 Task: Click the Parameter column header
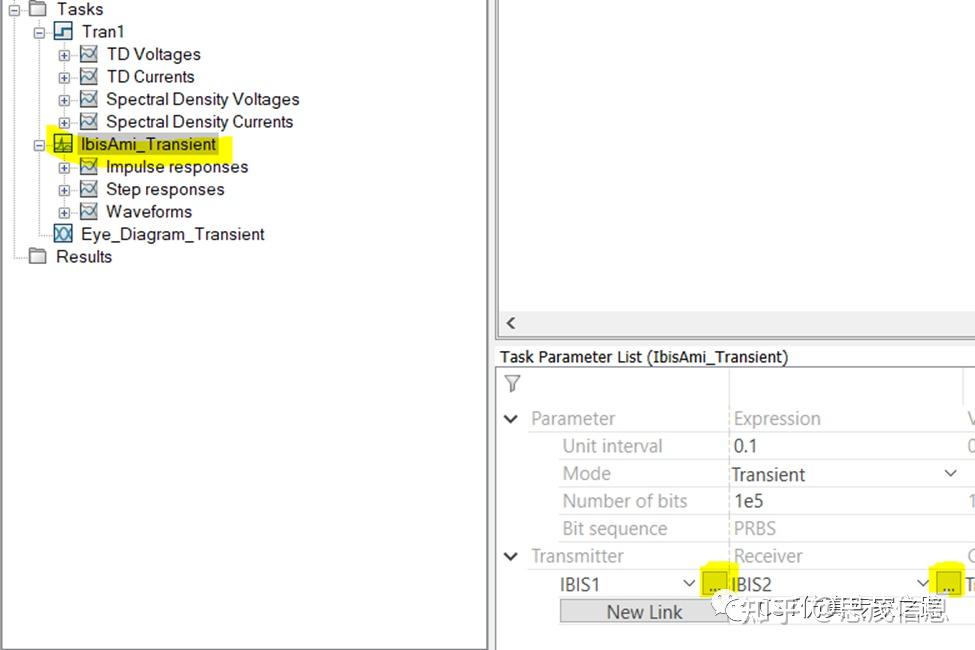click(x=573, y=419)
